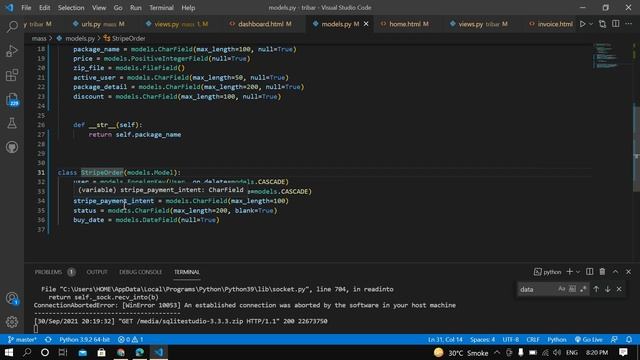The image size is (640, 360).
Task: Close the terminal panel
Action: click(629, 272)
